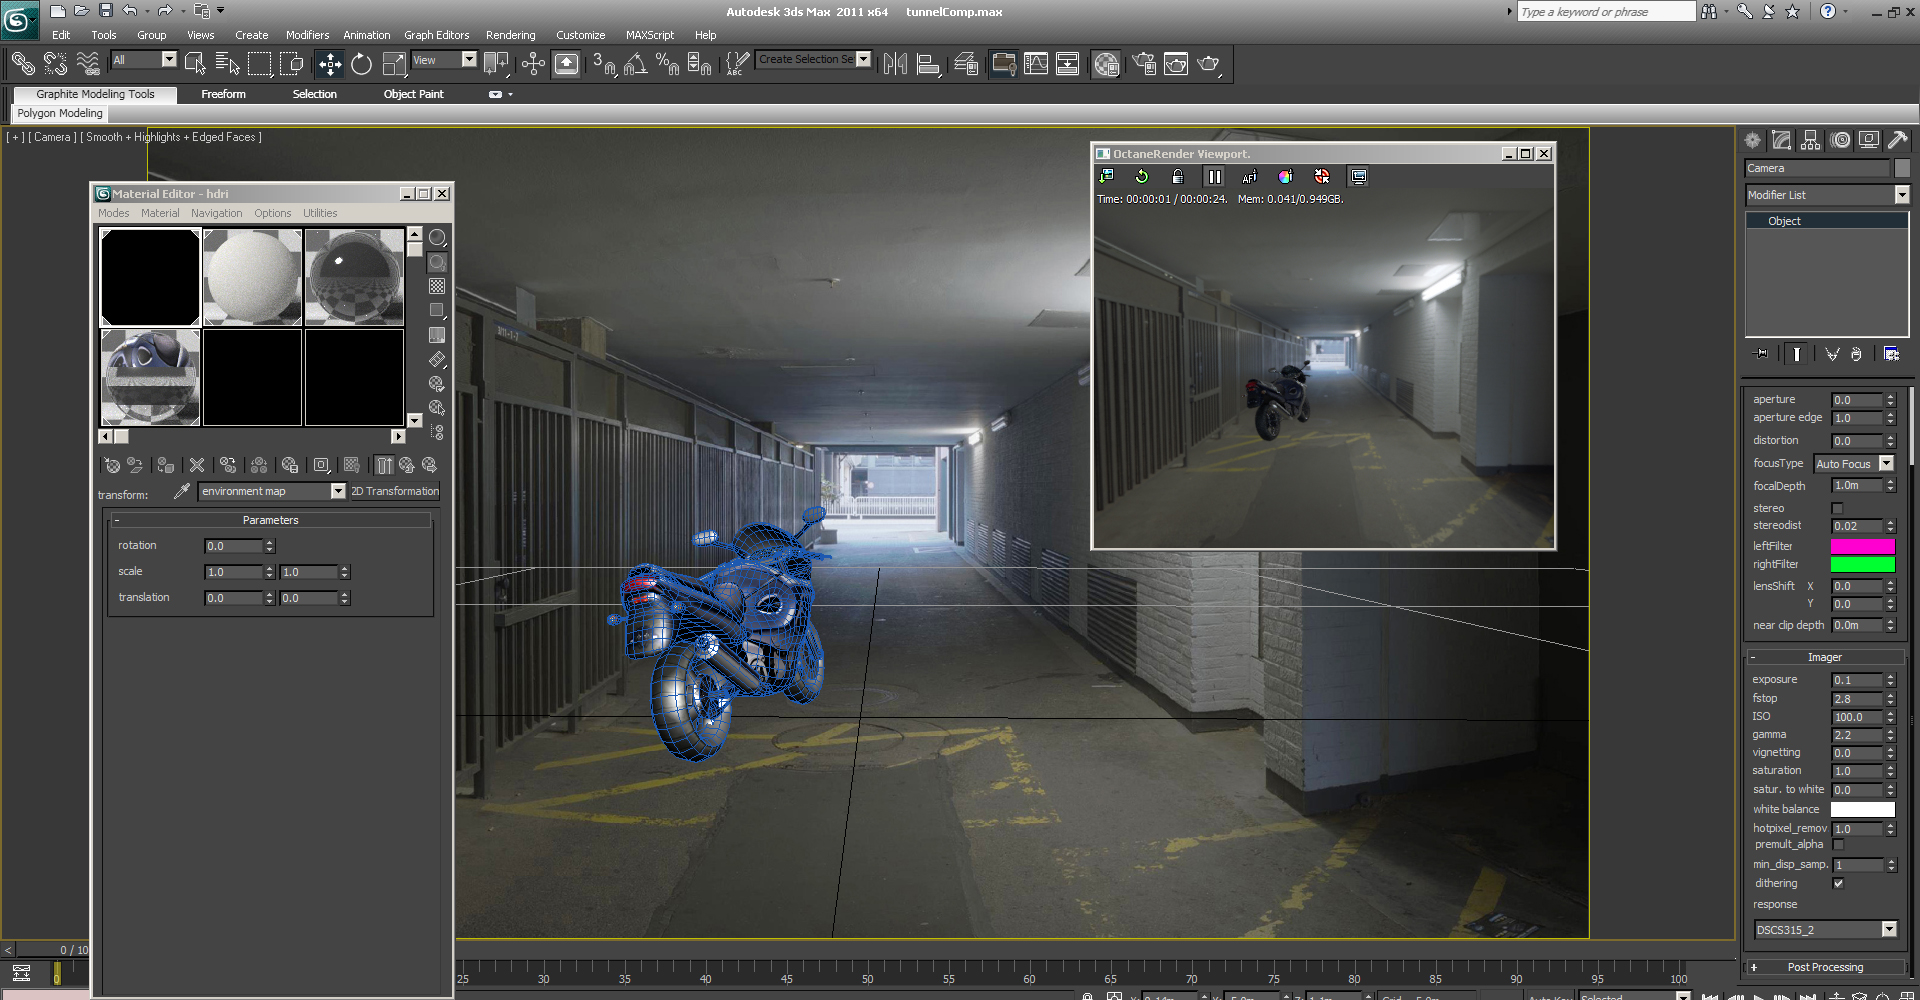Toggle Show End Result in modifier stack

(1797, 354)
